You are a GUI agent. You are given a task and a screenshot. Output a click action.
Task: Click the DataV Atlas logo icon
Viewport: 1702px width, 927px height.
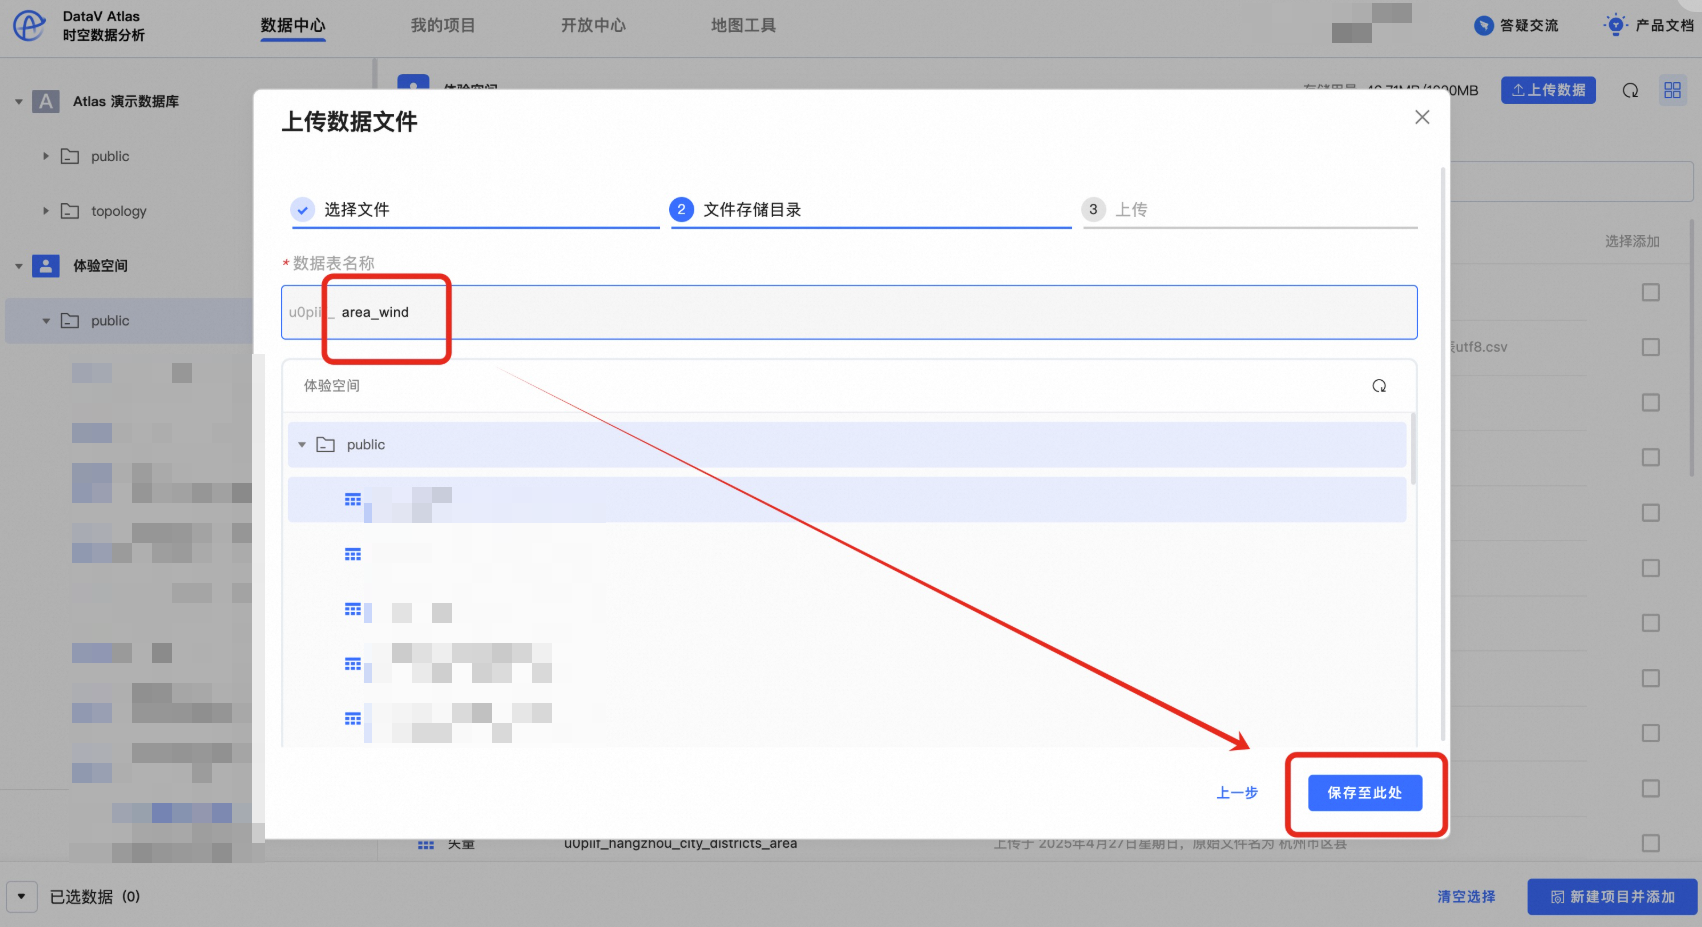point(29,25)
